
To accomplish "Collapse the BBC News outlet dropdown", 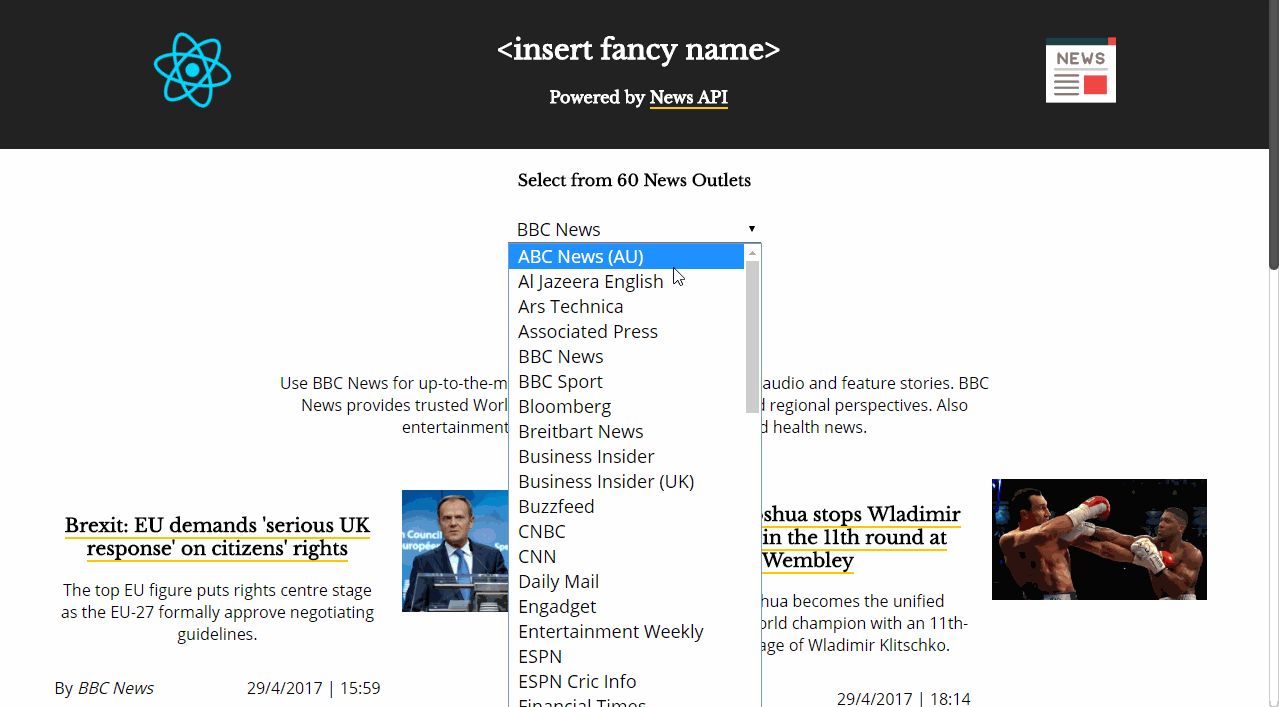I will click(636, 229).
